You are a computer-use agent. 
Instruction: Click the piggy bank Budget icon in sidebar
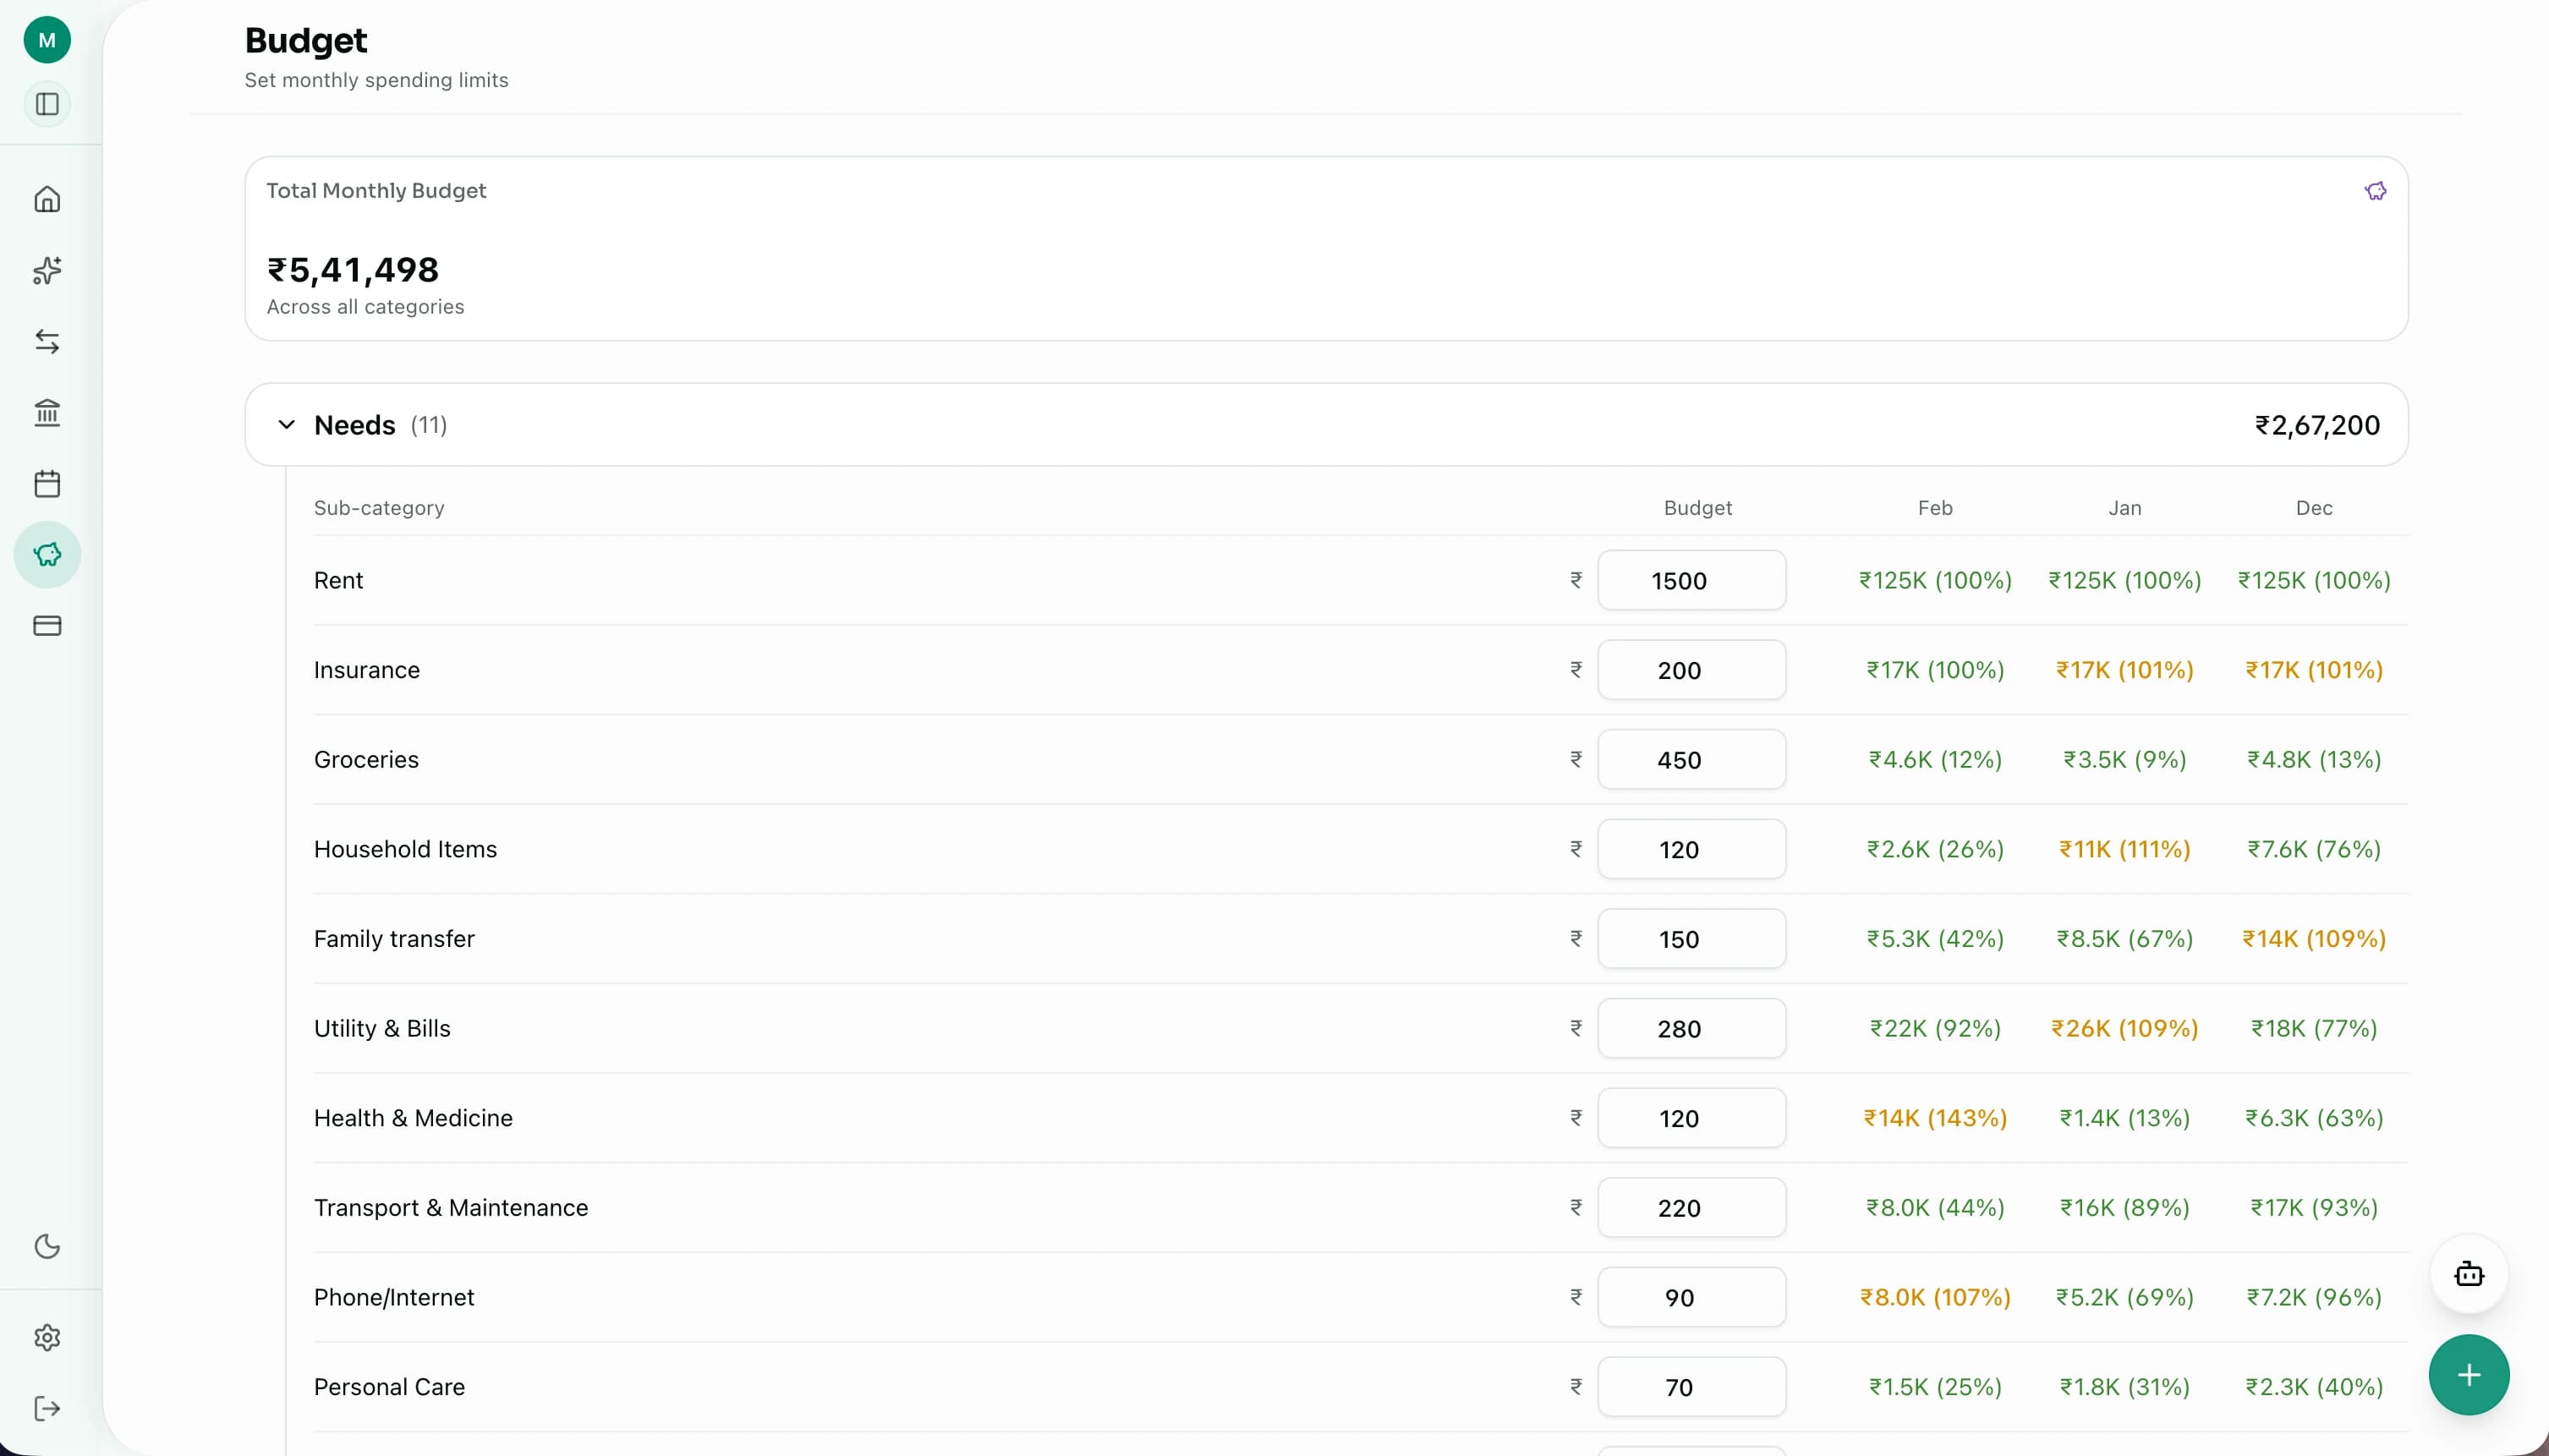coord(47,554)
